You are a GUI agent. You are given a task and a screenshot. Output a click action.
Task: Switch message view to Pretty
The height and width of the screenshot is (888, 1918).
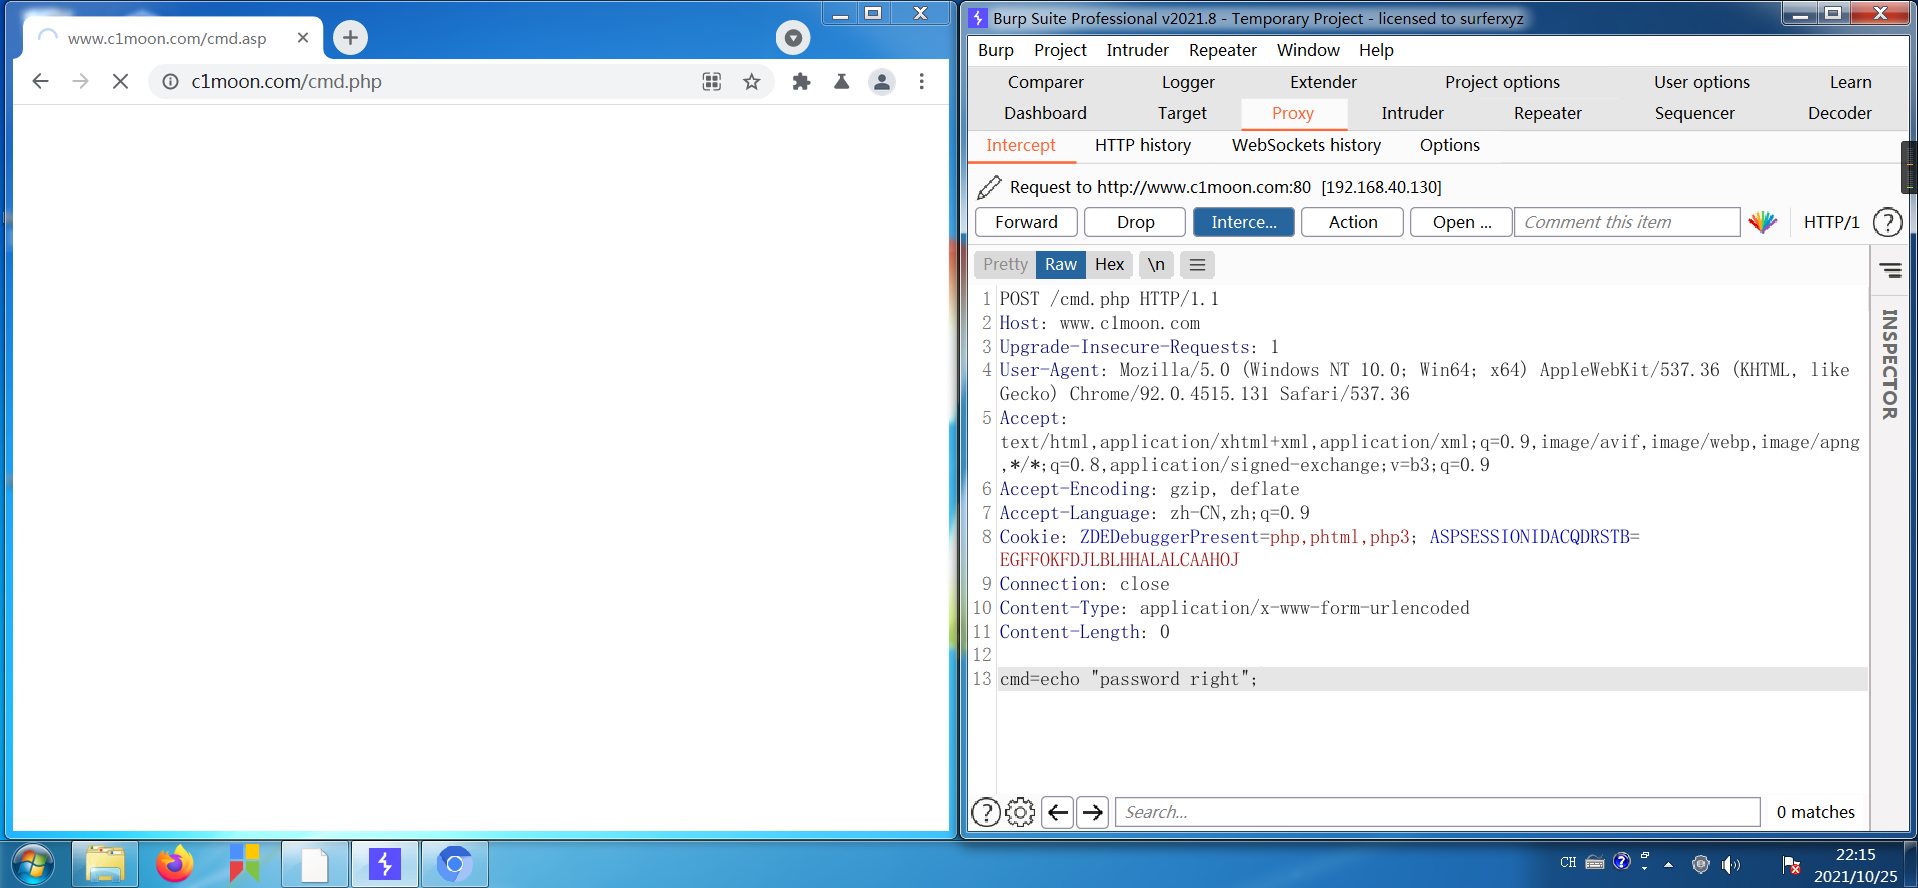pos(1005,264)
